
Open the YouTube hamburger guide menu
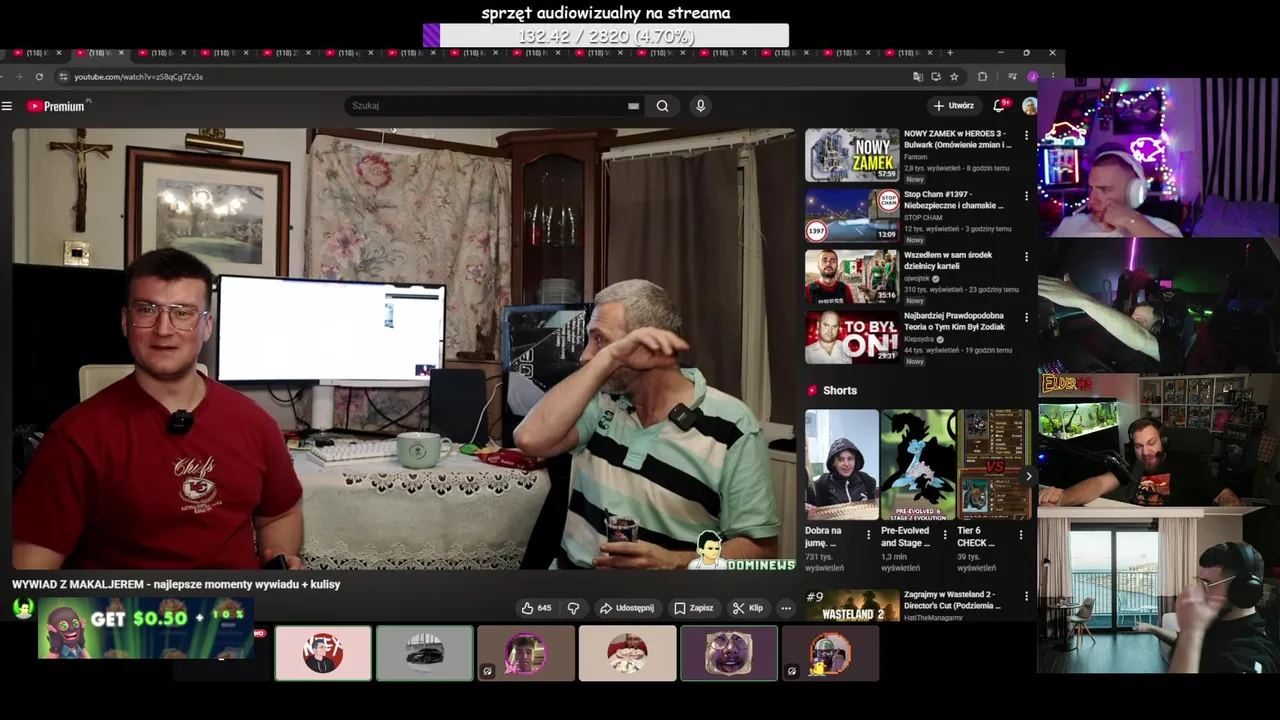pyautogui.click(x=7, y=106)
